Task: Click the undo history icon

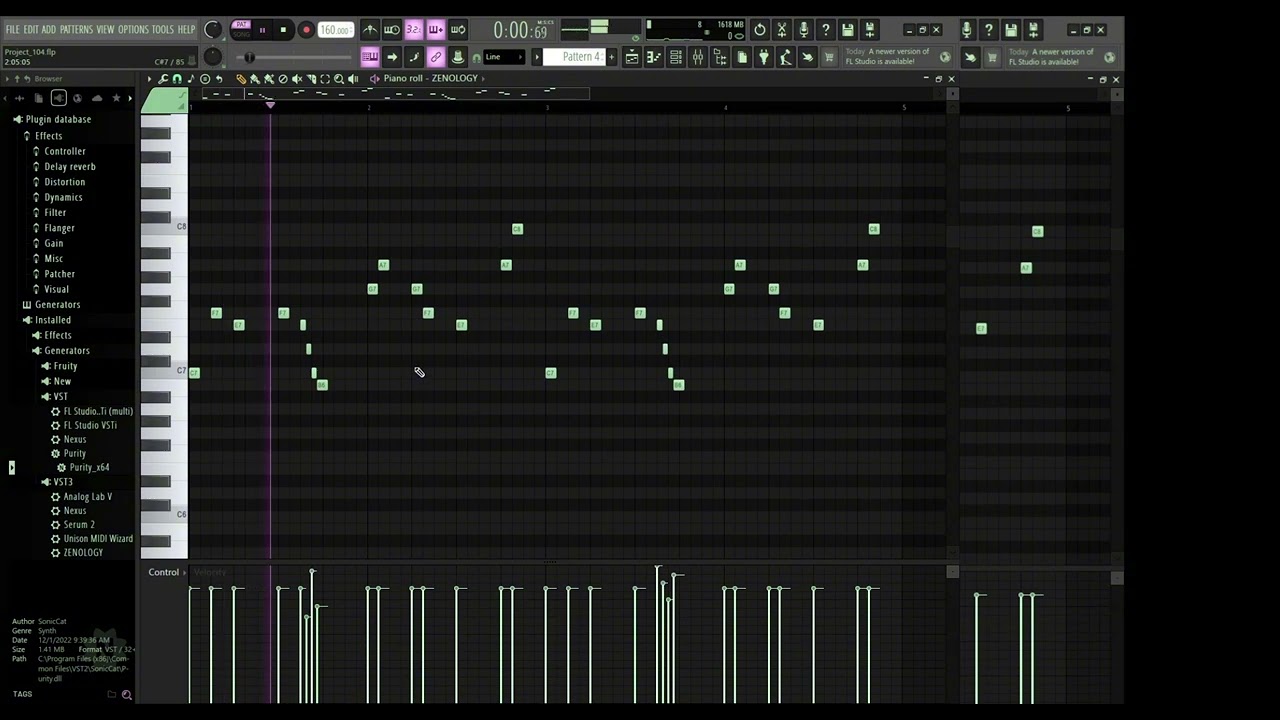Action: pyautogui.click(x=759, y=30)
